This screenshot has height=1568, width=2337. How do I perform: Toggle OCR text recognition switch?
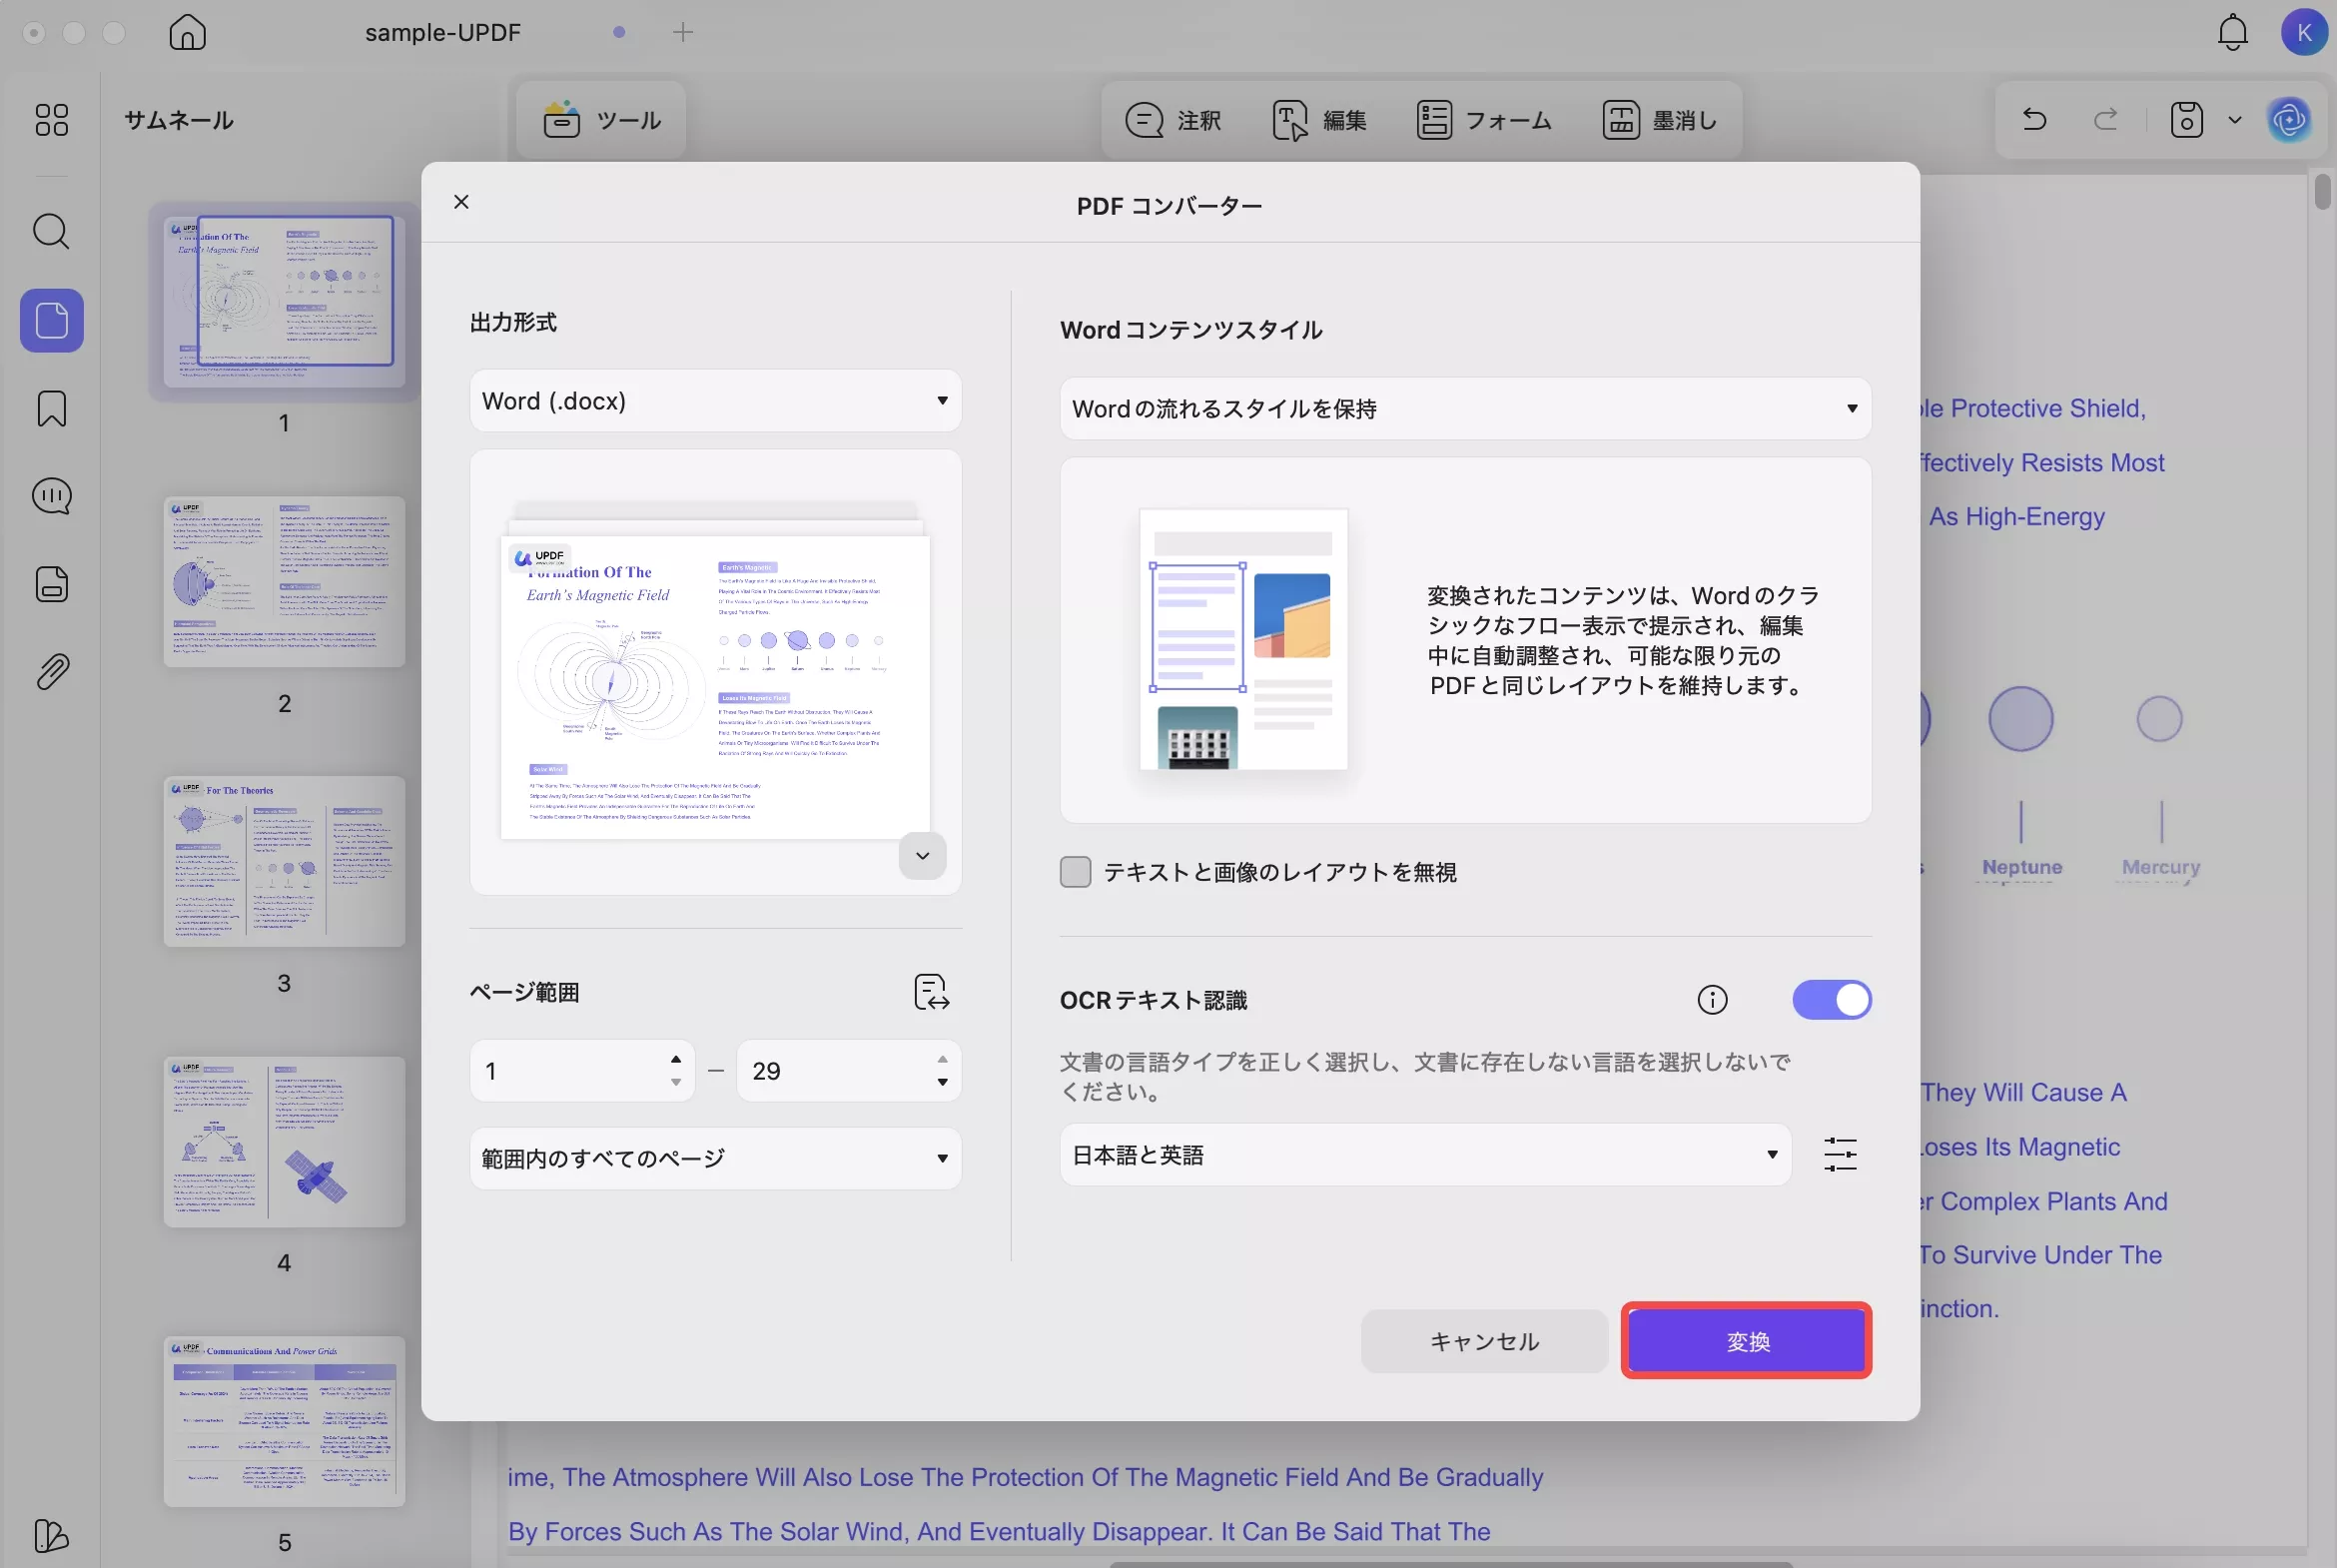point(1831,999)
